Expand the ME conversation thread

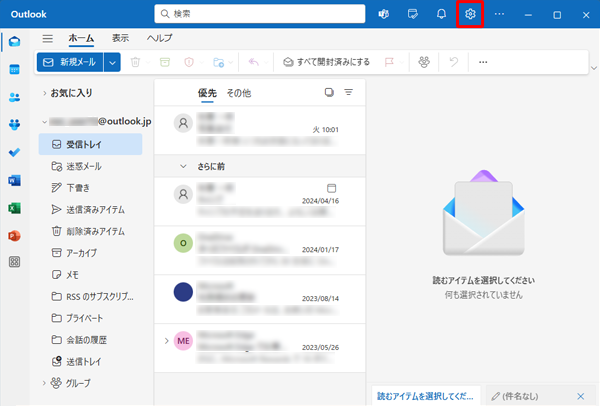click(x=166, y=341)
